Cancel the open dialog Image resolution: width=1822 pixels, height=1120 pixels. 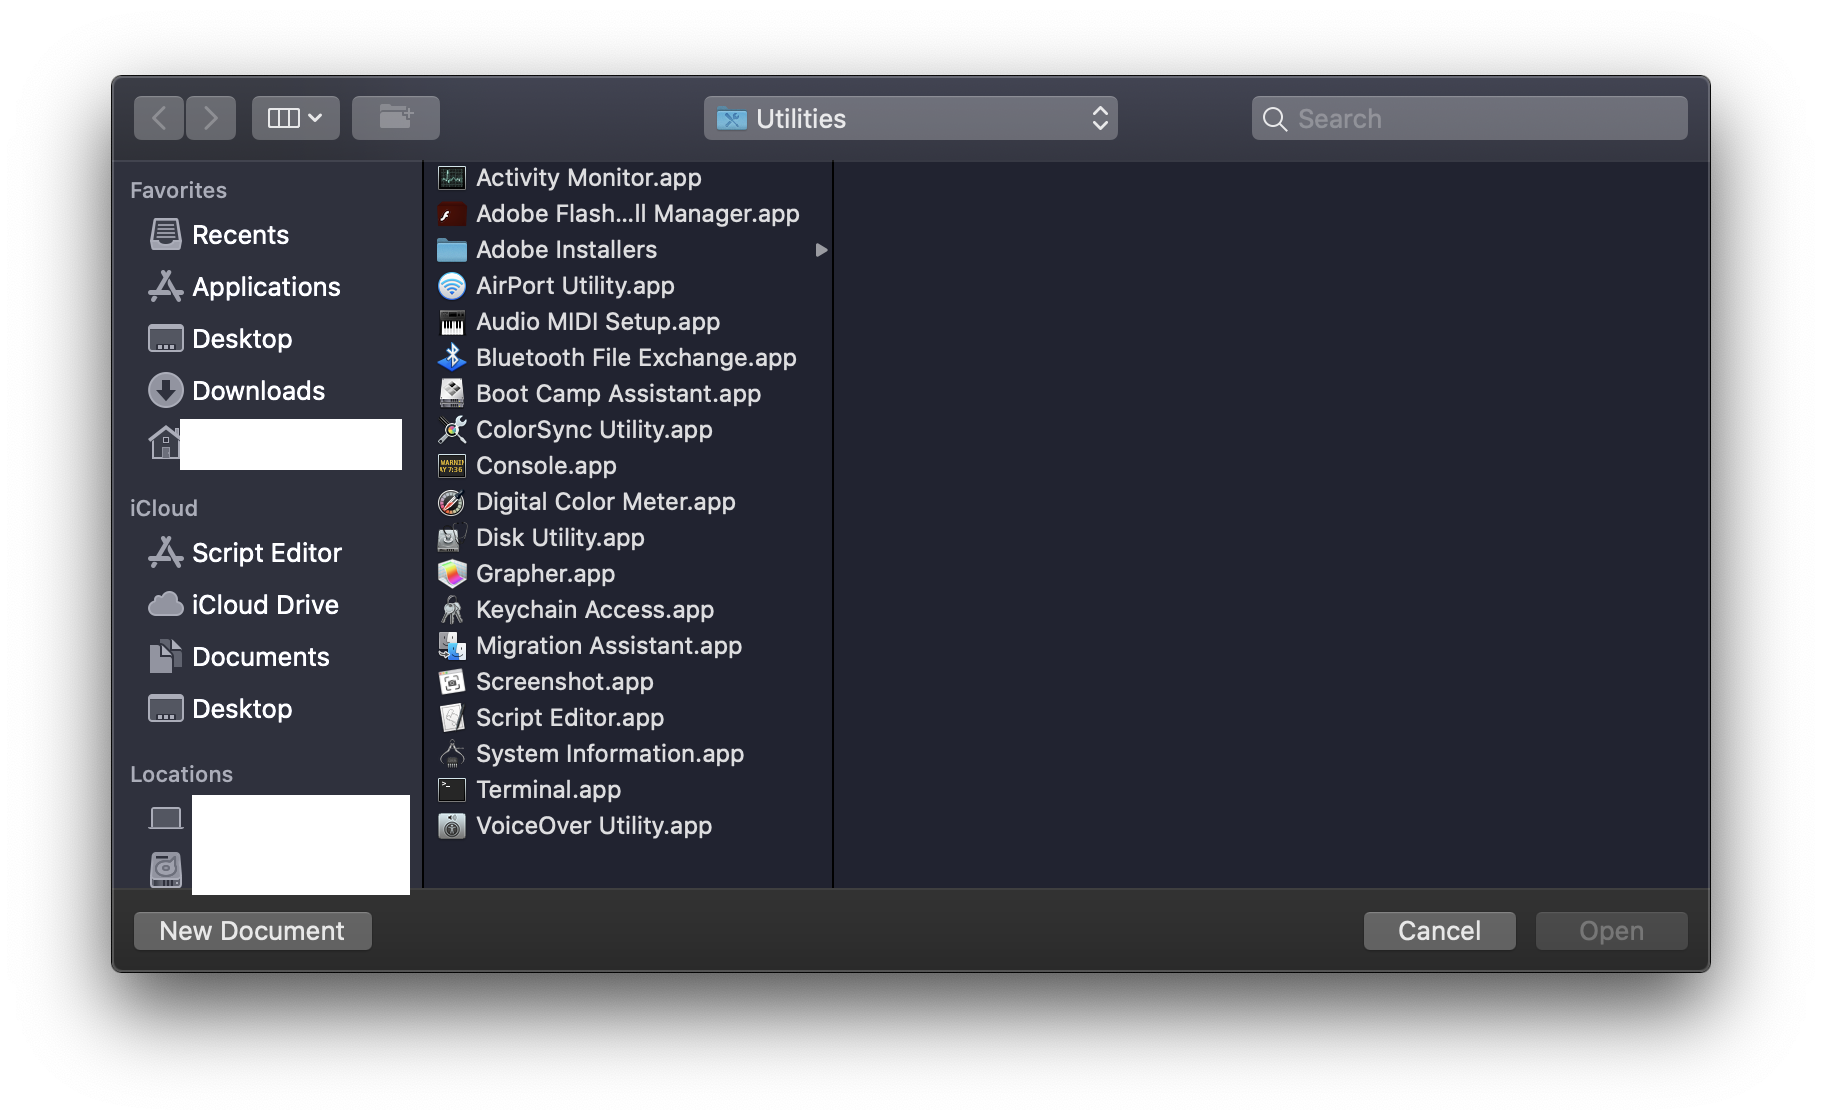click(1440, 931)
